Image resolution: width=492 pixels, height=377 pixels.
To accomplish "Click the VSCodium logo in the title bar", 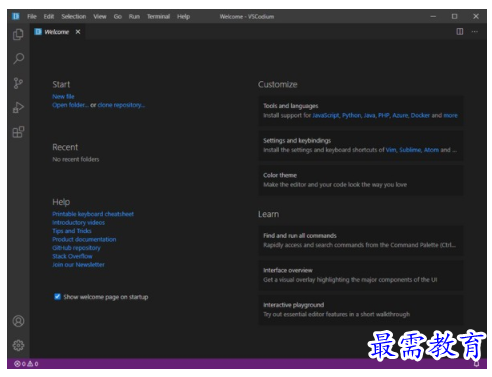I will pos(16,16).
